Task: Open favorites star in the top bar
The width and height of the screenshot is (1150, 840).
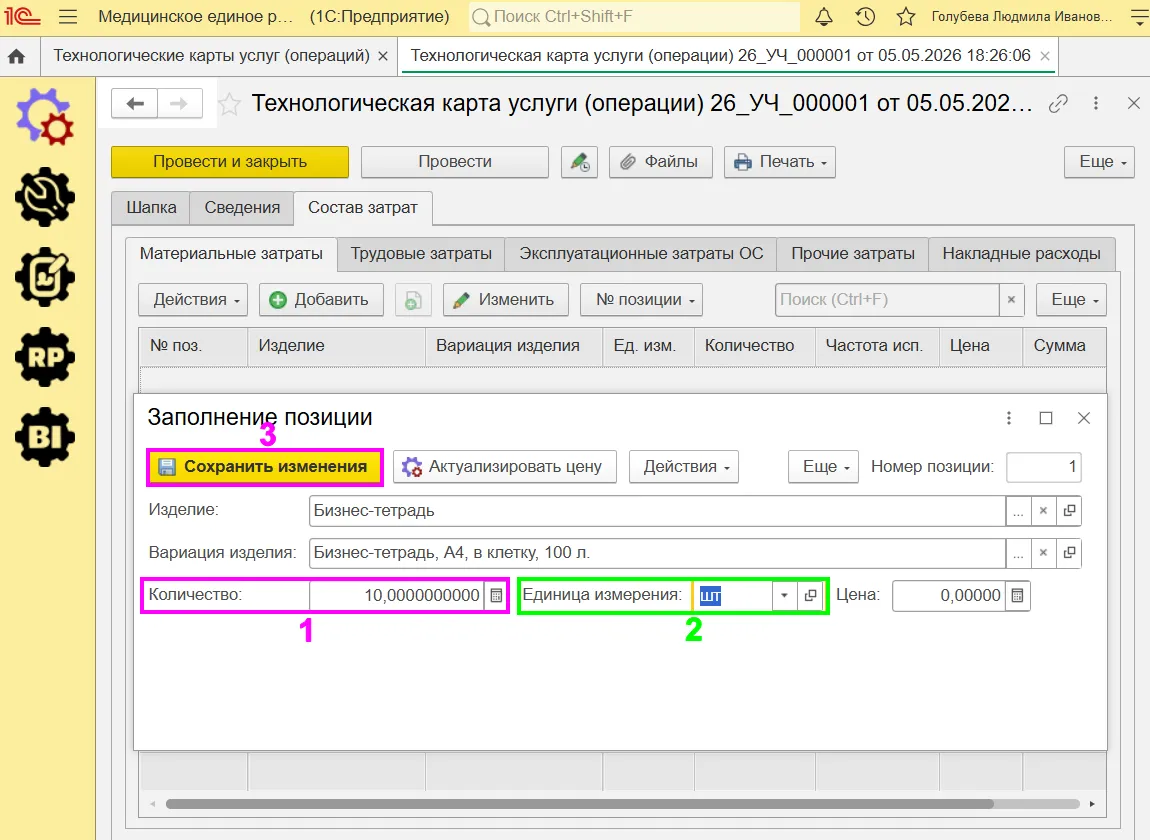Action: point(906,16)
